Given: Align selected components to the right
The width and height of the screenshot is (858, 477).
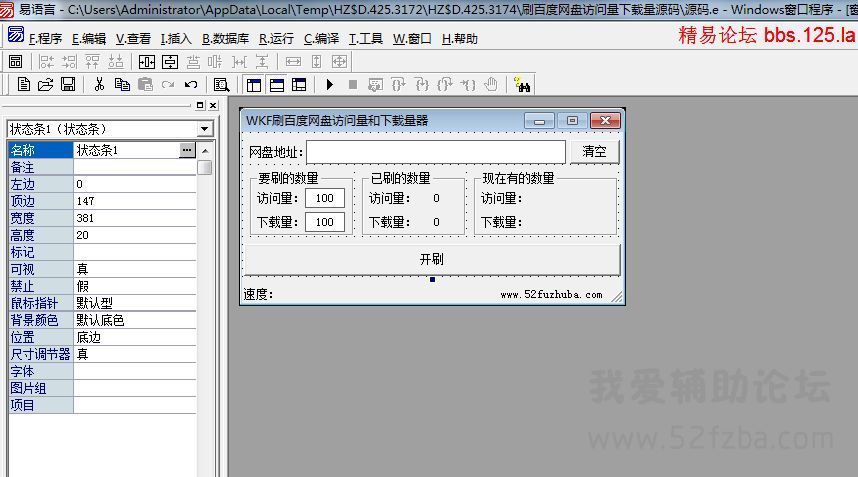Looking at the screenshot, I should click(69, 62).
